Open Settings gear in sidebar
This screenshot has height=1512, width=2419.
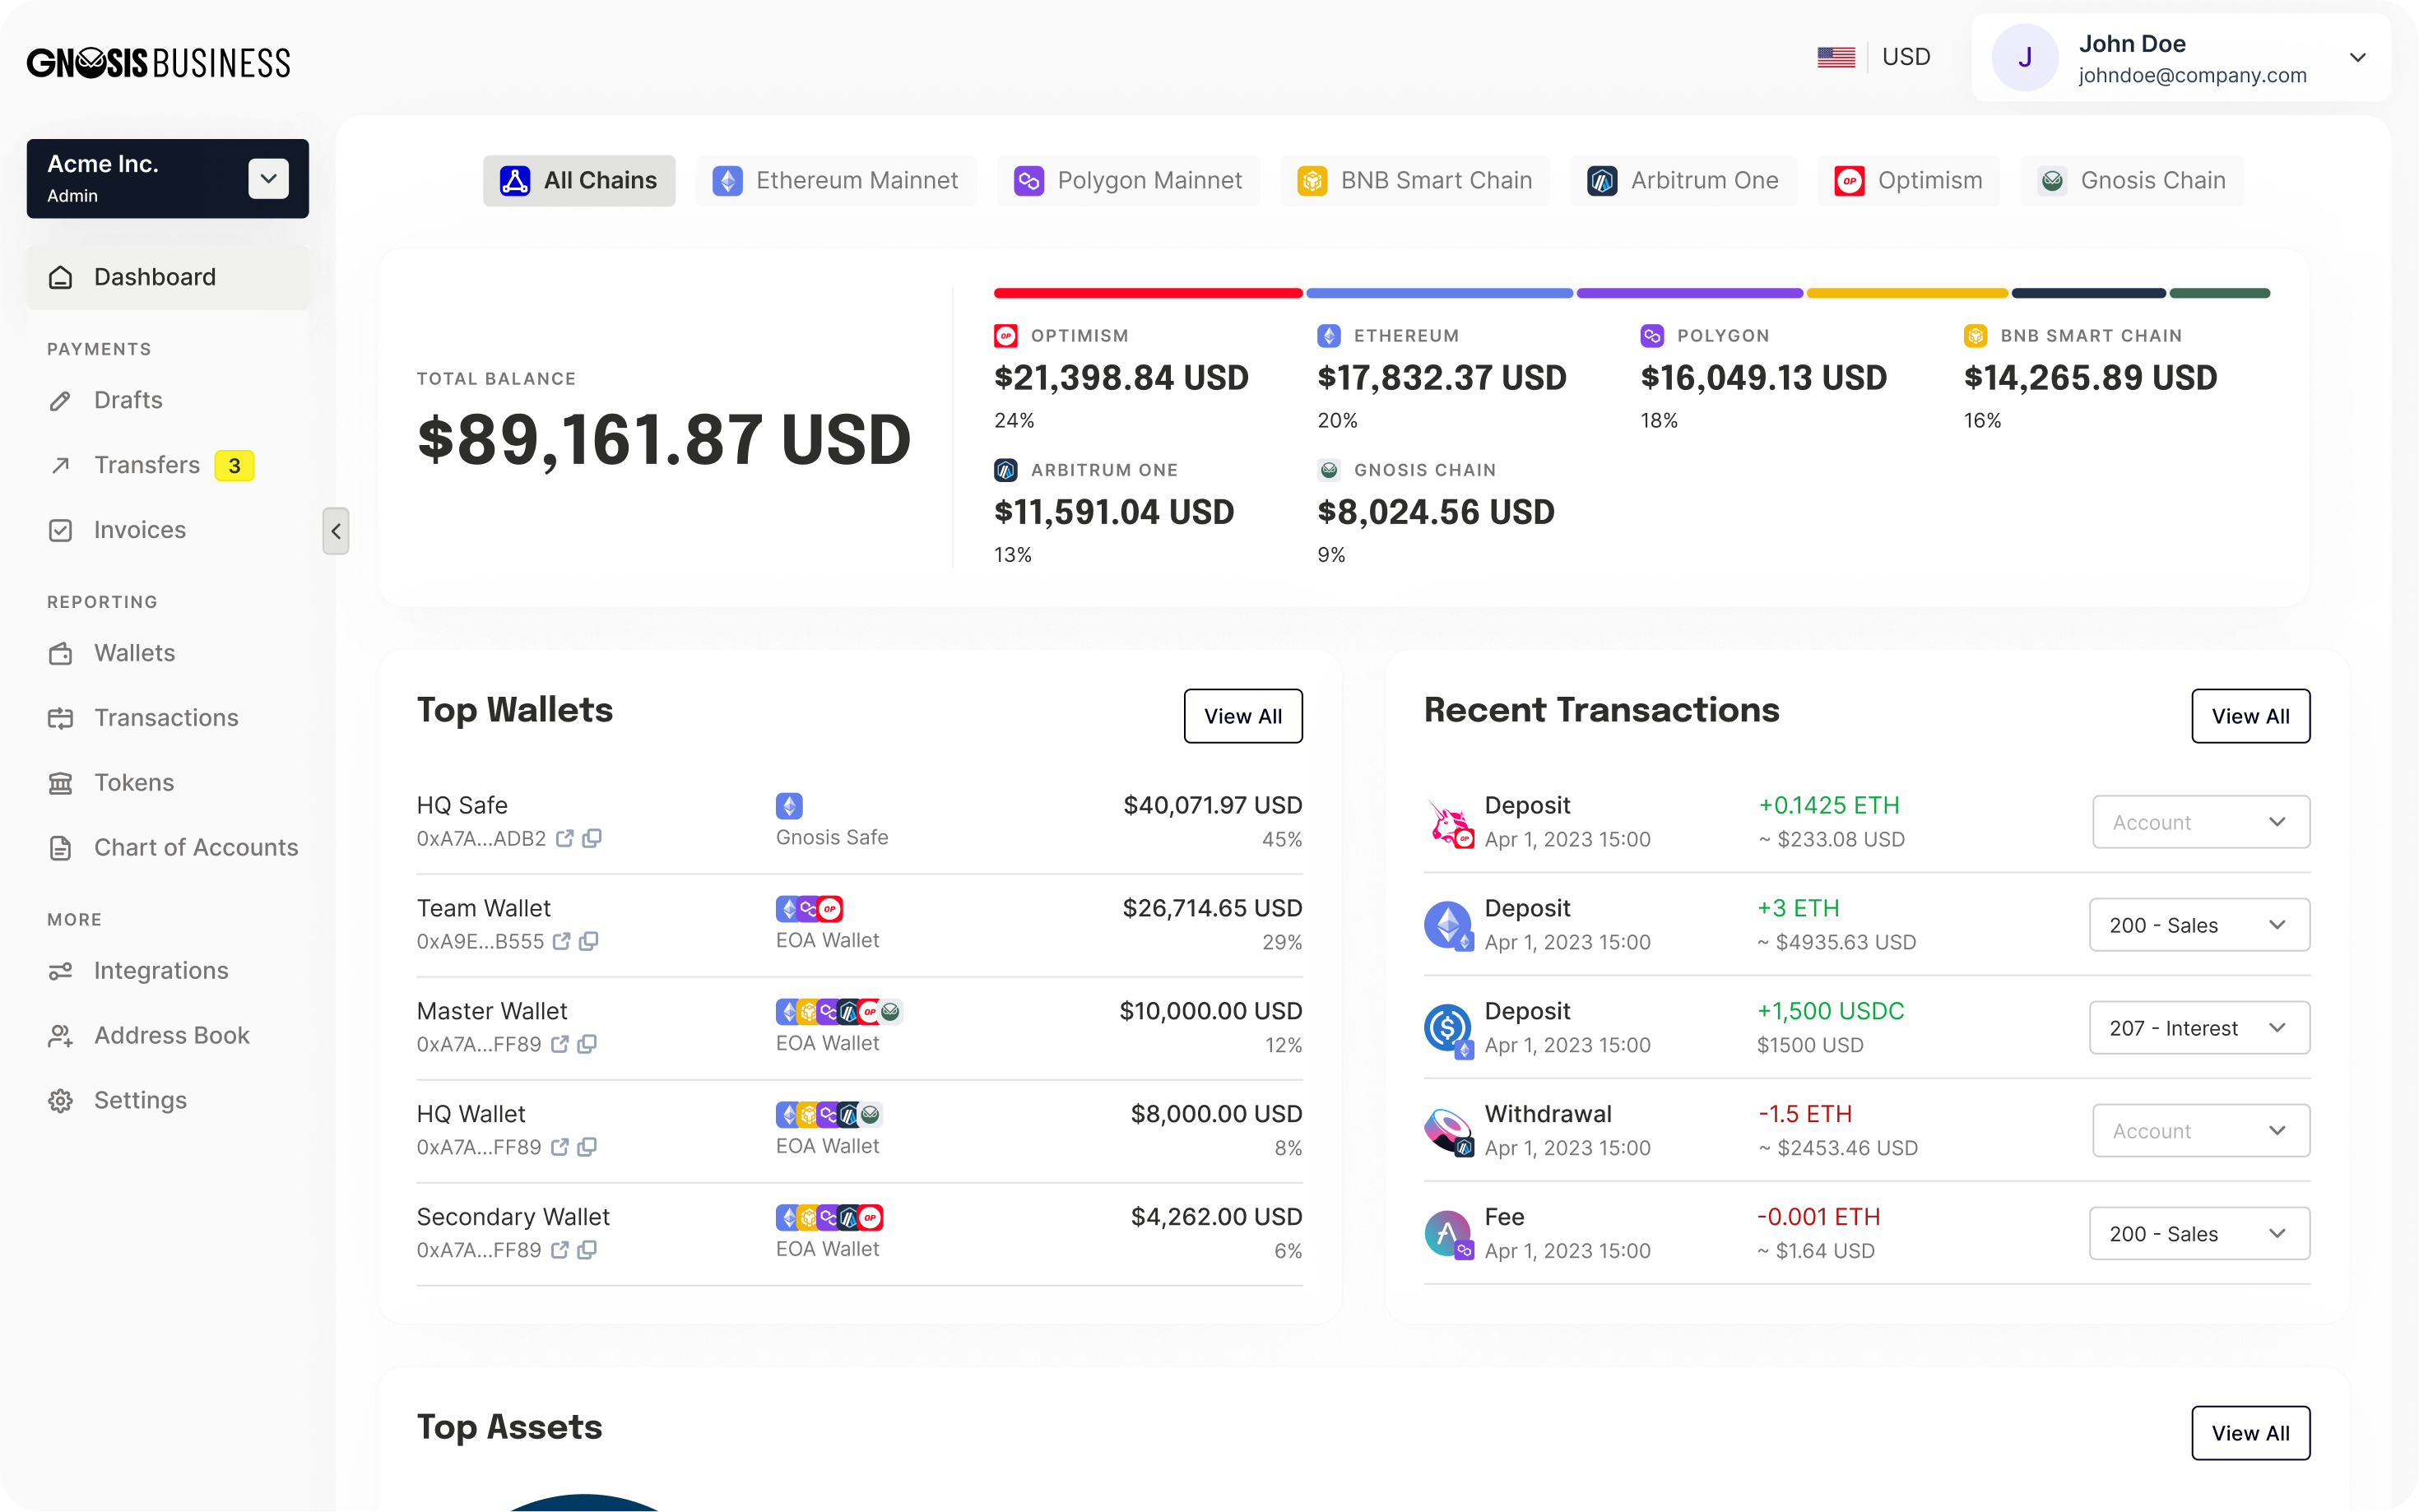tap(61, 1100)
